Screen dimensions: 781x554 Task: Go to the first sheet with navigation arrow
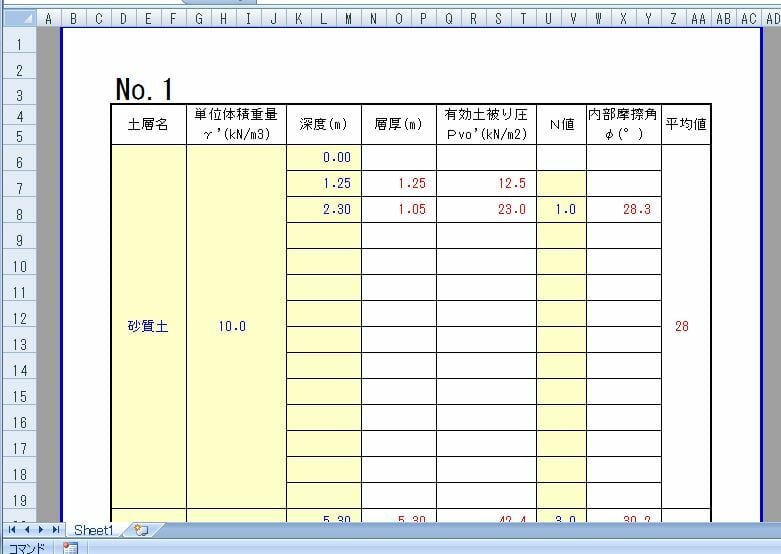[x=12, y=530]
